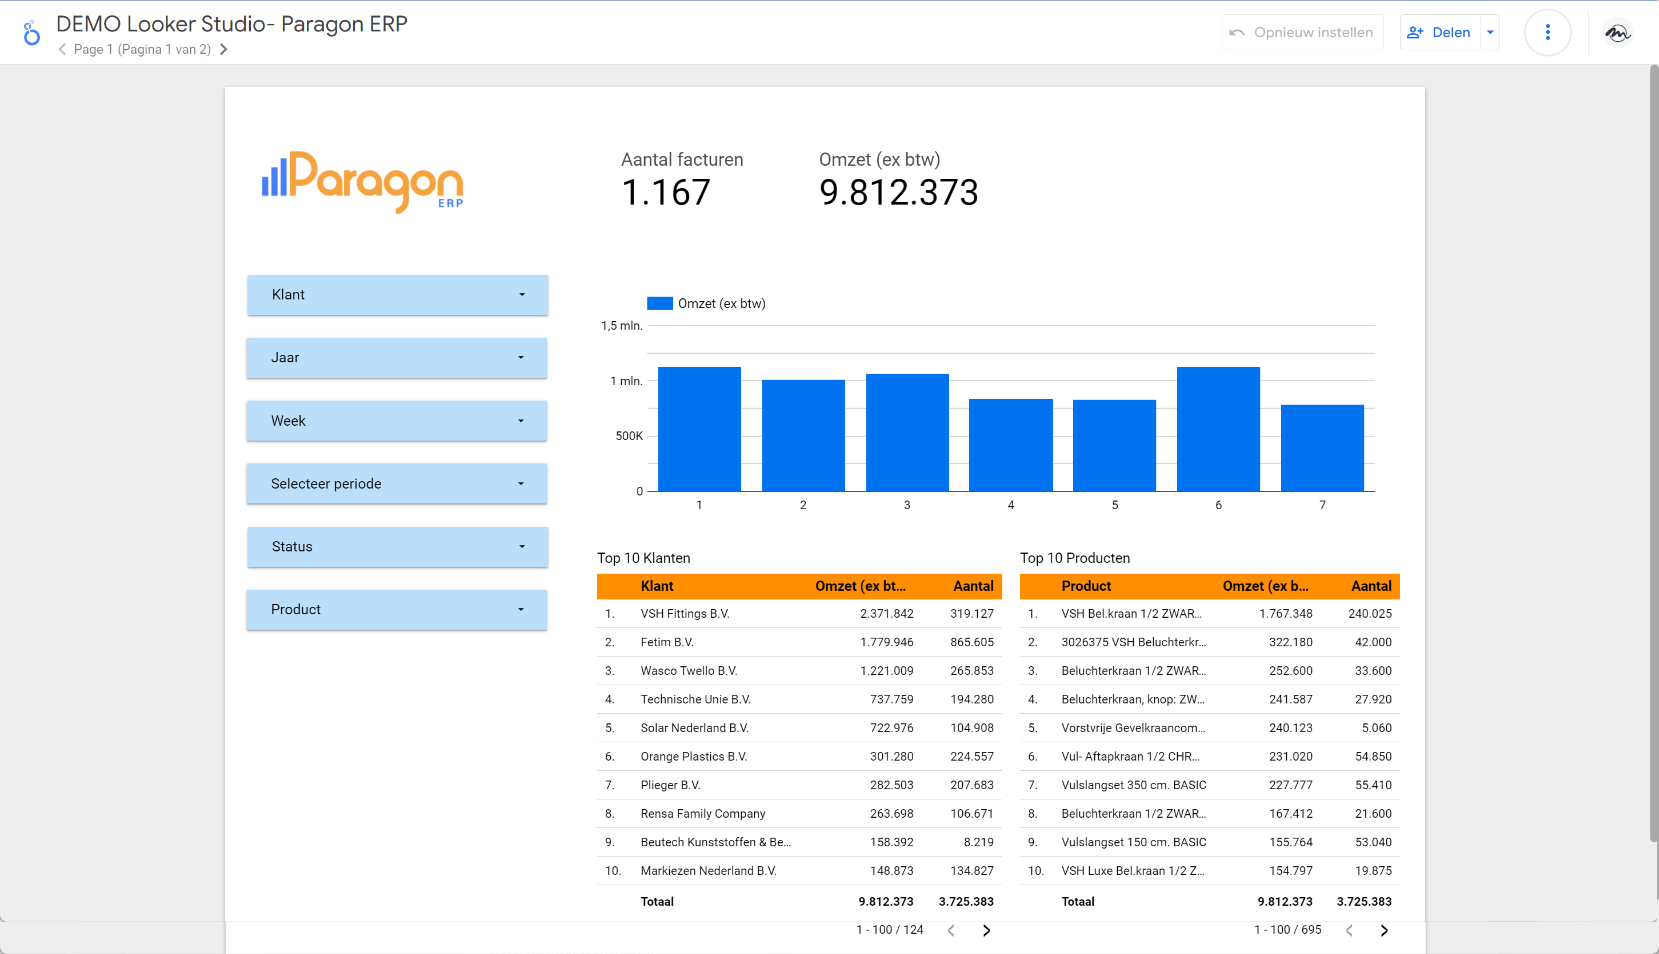Open the Jaar filter dropdown

397,358
